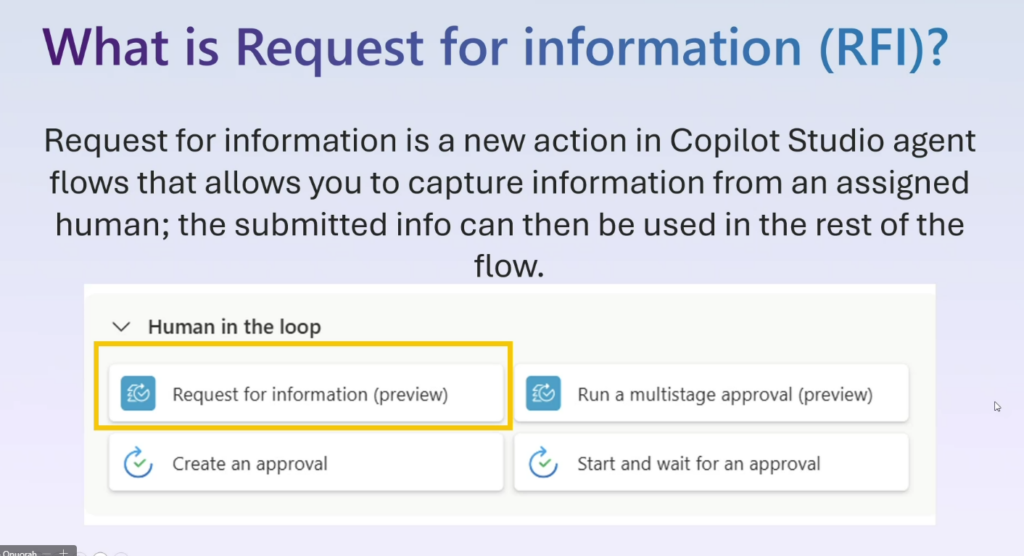This screenshot has width=1024, height=556.
Task: Choose Request for information (preview) label
Action: (310, 394)
